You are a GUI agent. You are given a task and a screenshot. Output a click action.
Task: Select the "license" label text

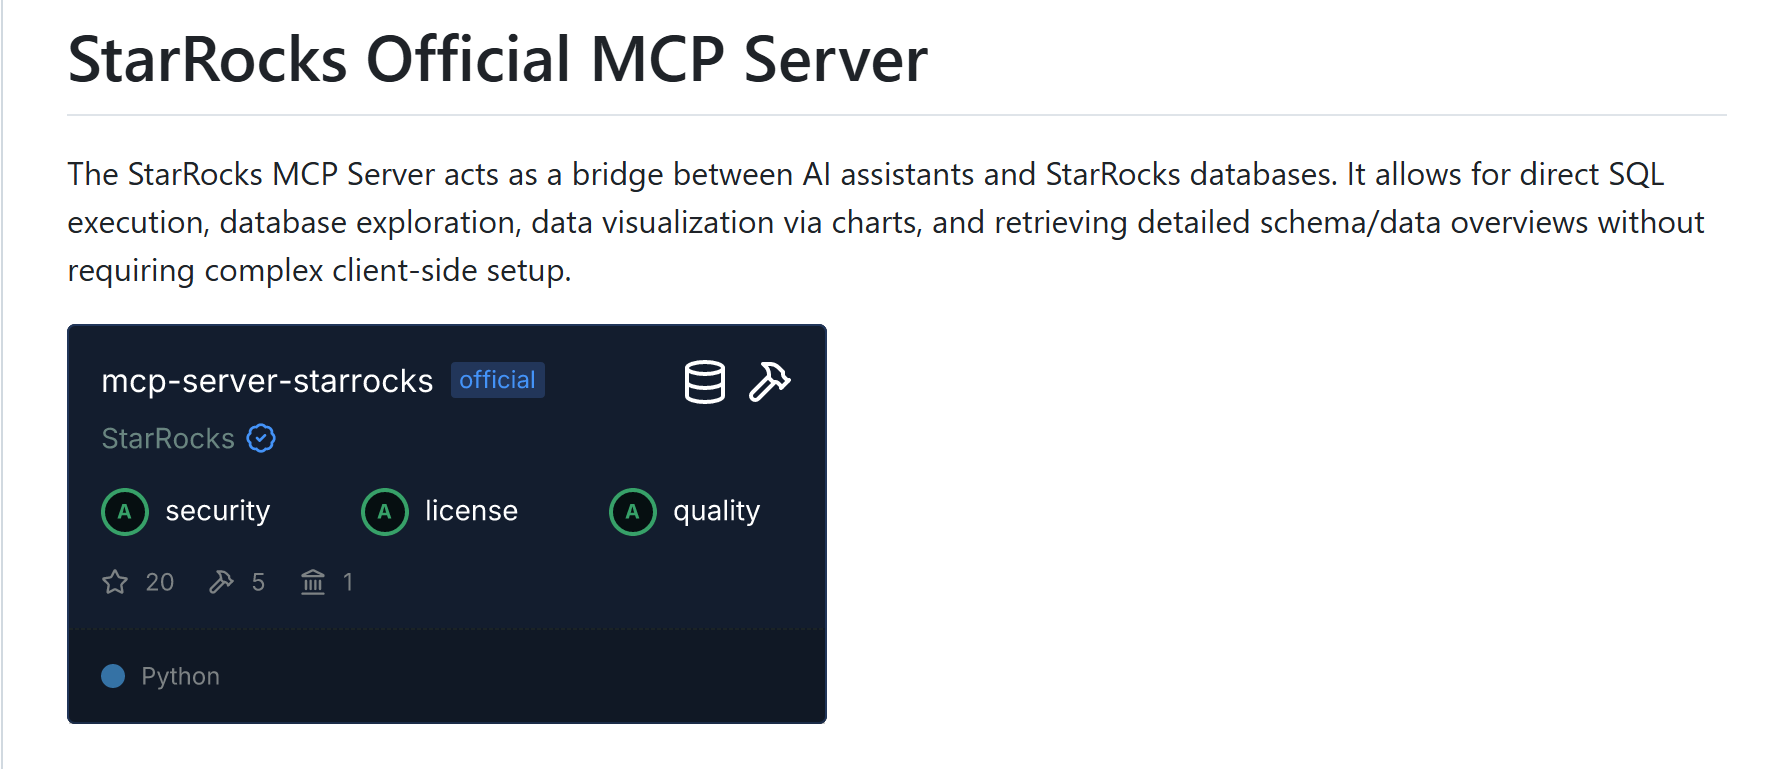(x=471, y=511)
